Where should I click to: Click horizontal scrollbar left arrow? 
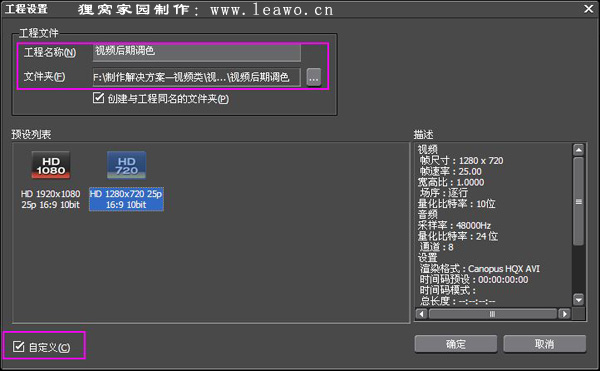pos(422,314)
